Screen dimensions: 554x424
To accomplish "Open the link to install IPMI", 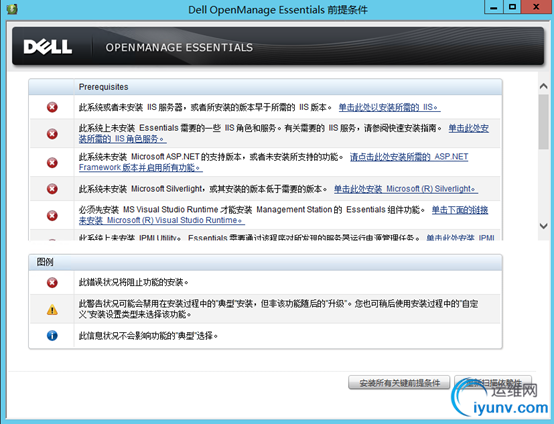I will (x=460, y=237).
